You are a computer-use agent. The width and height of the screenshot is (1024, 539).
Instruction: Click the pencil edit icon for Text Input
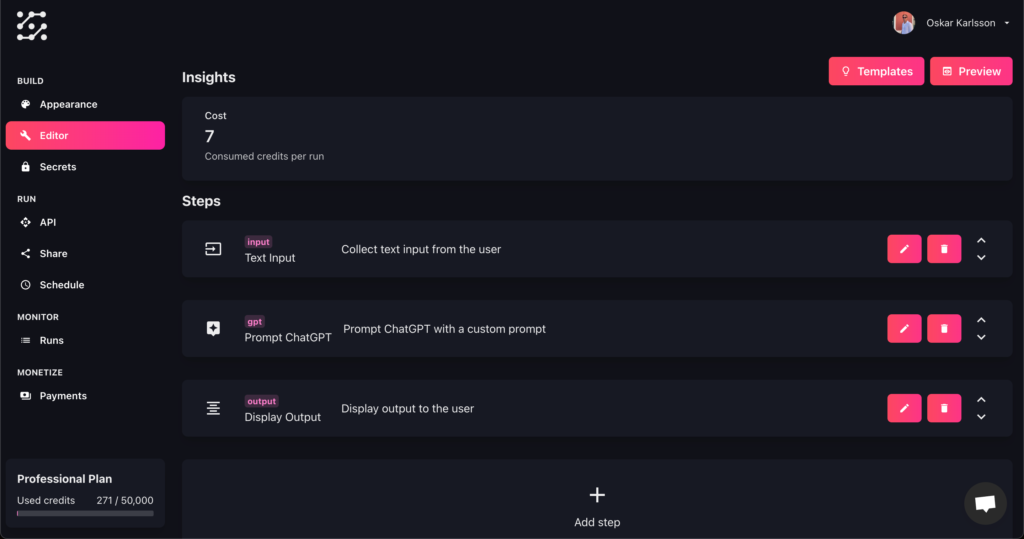click(x=904, y=249)
